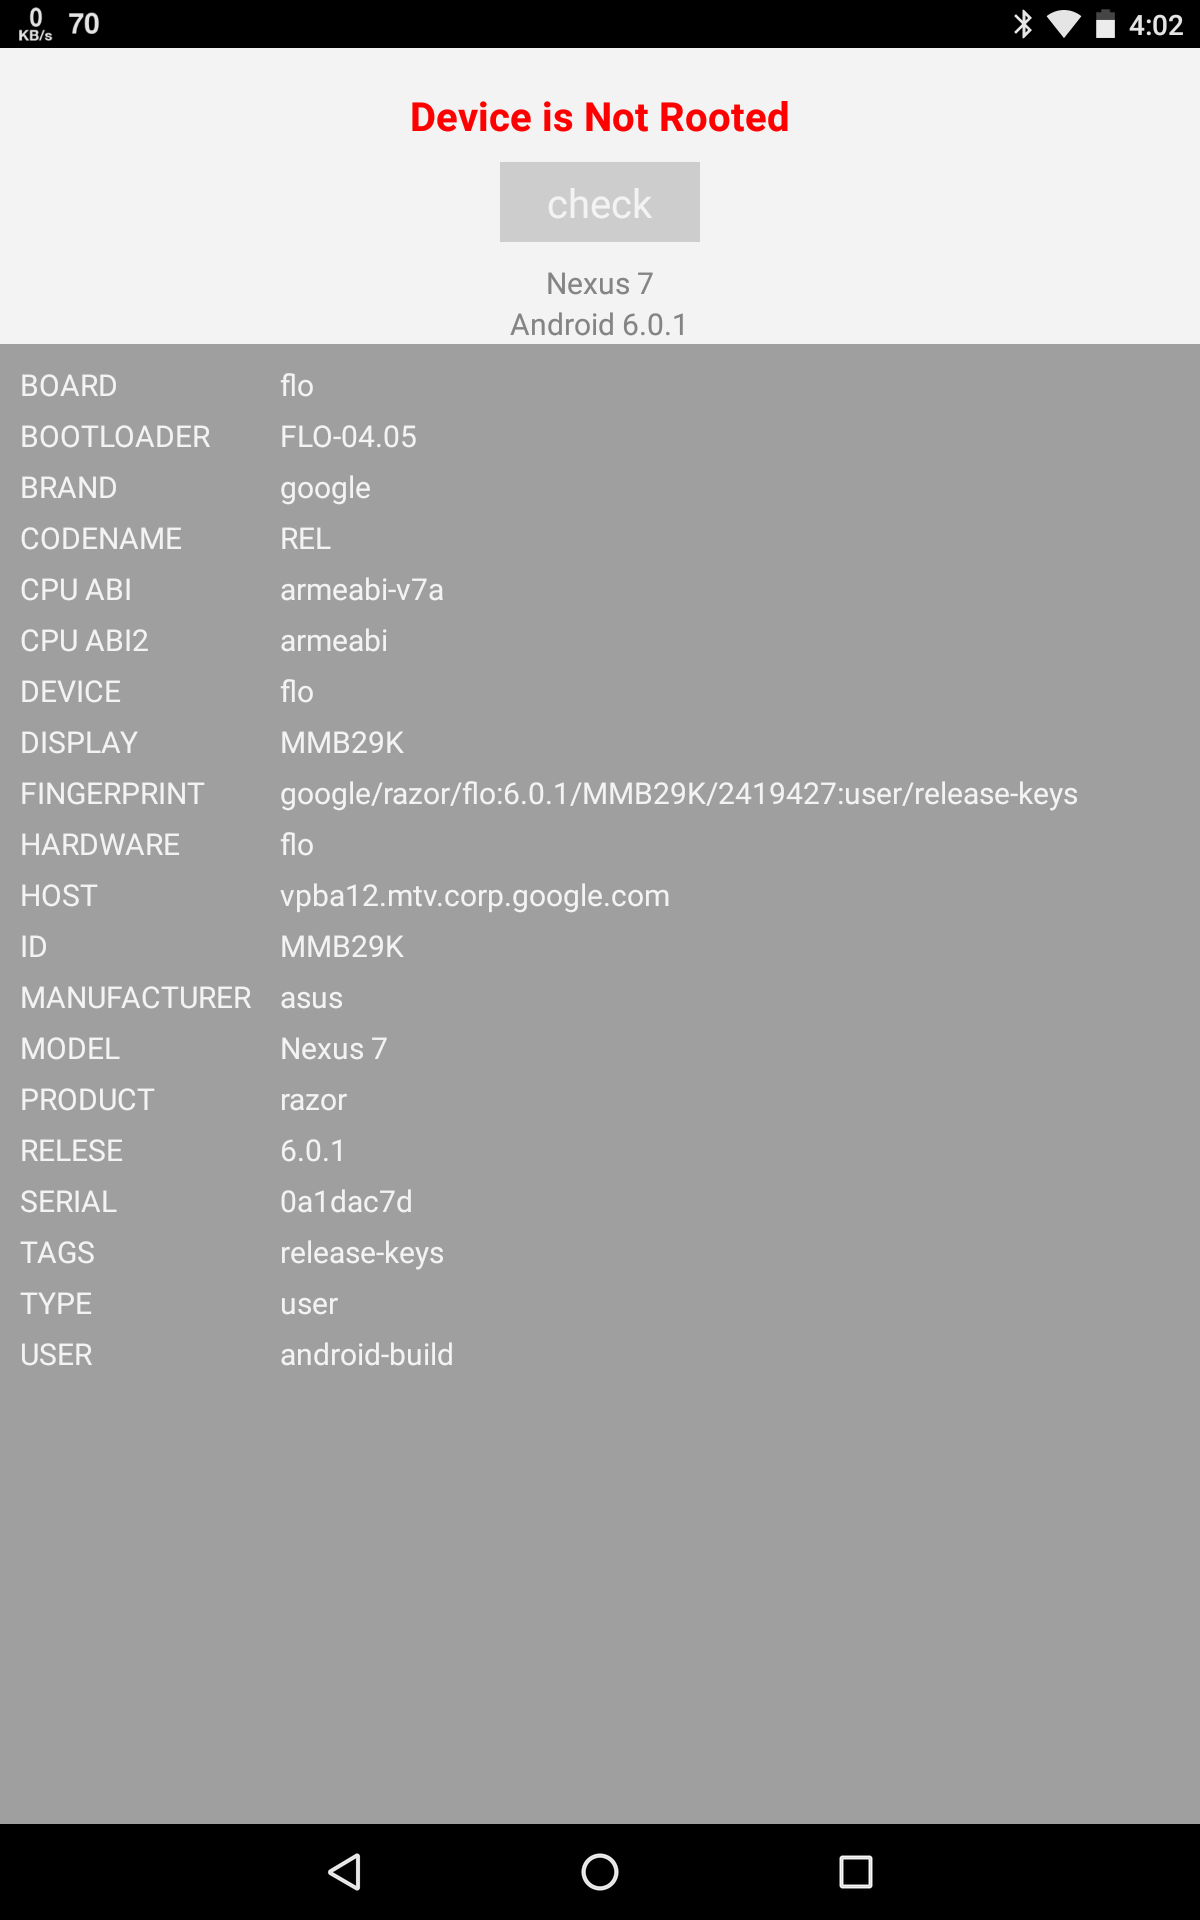Screen dimensions: 1200x1920
Task: Tap the 70 notification indicator
Action: [x=84, y=24]
